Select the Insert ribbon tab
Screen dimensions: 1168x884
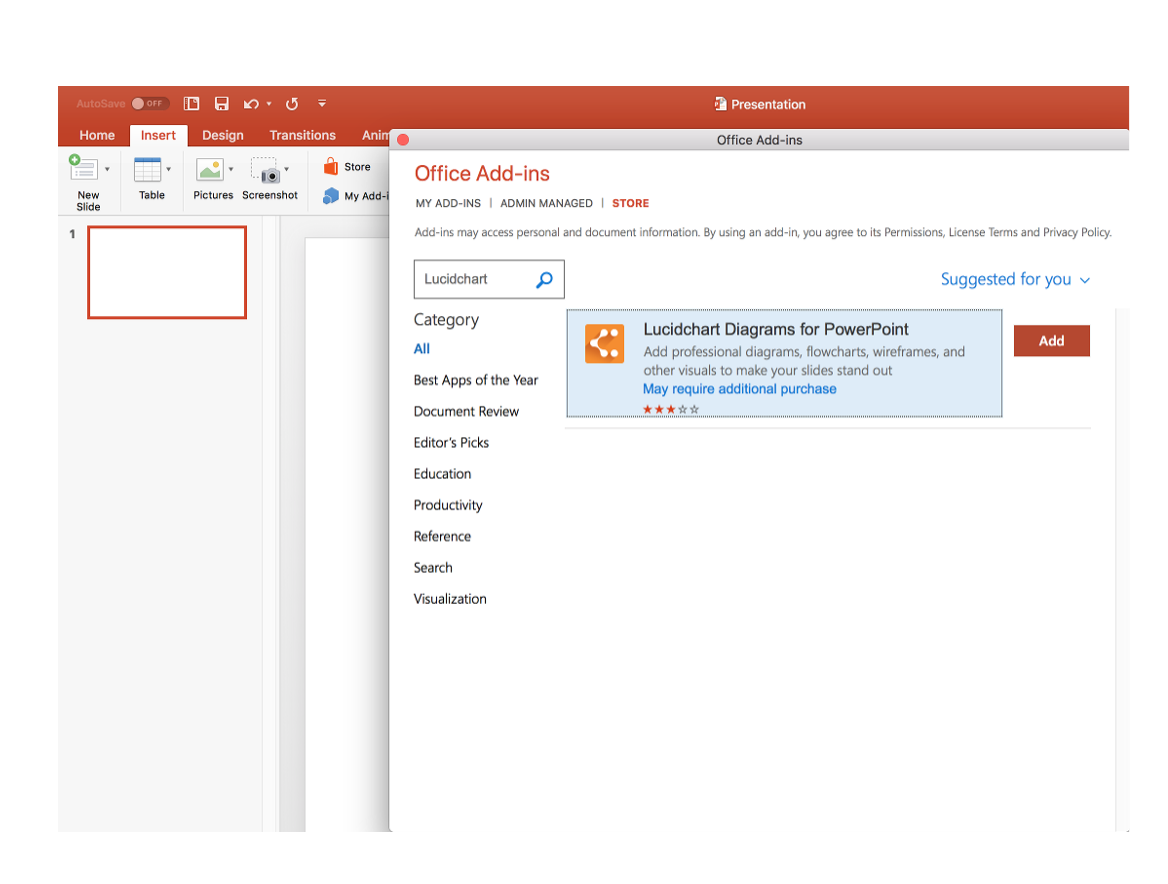[x=158, y=135]
